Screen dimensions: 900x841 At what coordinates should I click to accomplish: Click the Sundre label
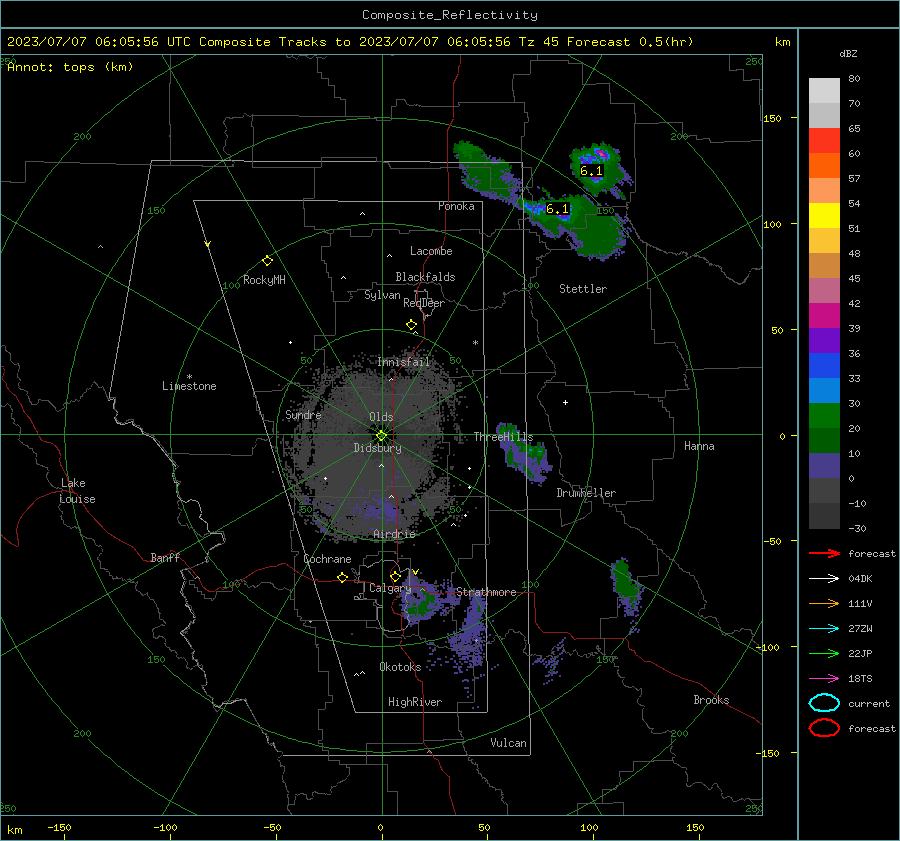(303, 414)
